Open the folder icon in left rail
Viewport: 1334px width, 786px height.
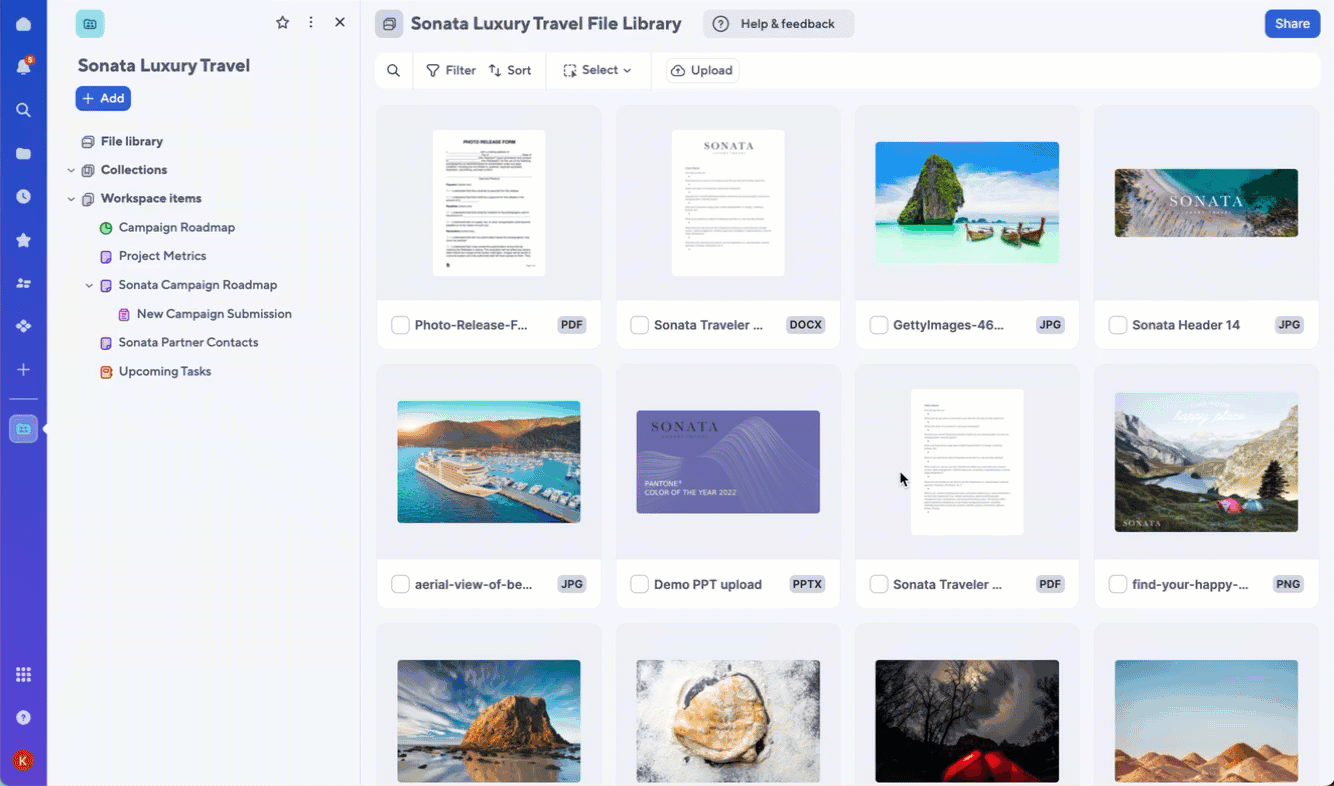pos(23,153)
